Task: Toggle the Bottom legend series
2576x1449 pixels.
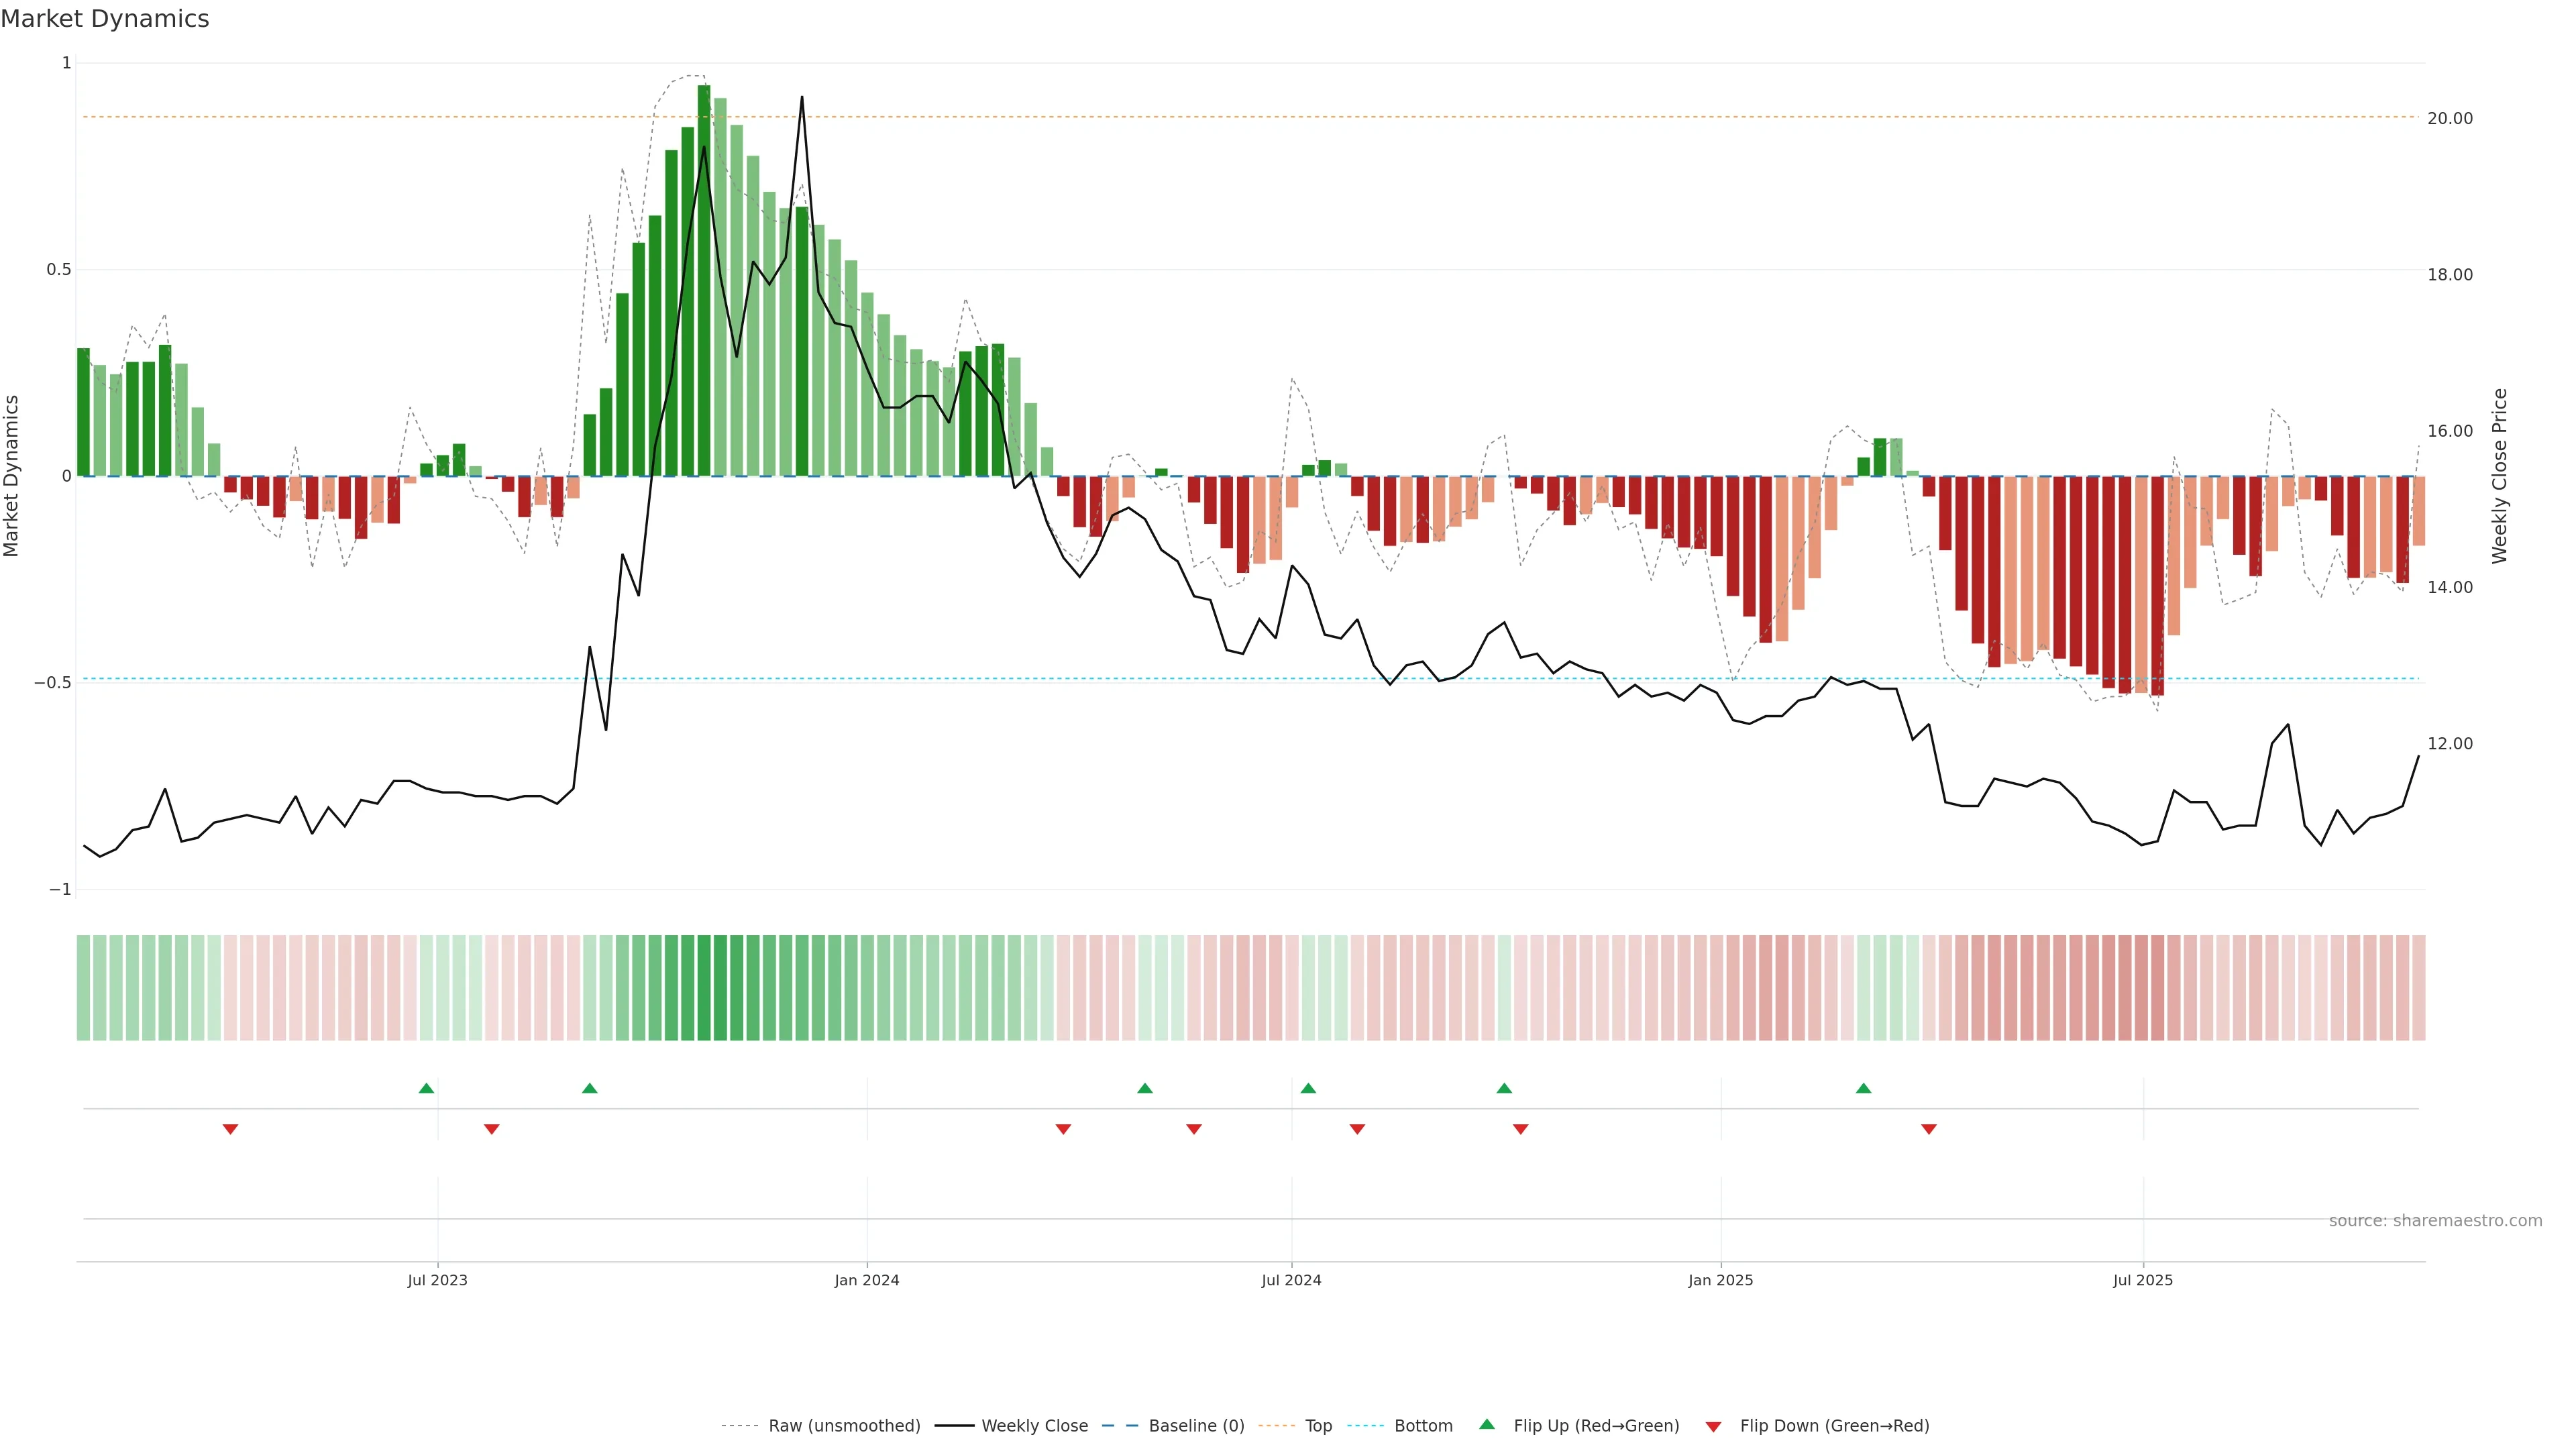Action: [x=1423, y=1426]
